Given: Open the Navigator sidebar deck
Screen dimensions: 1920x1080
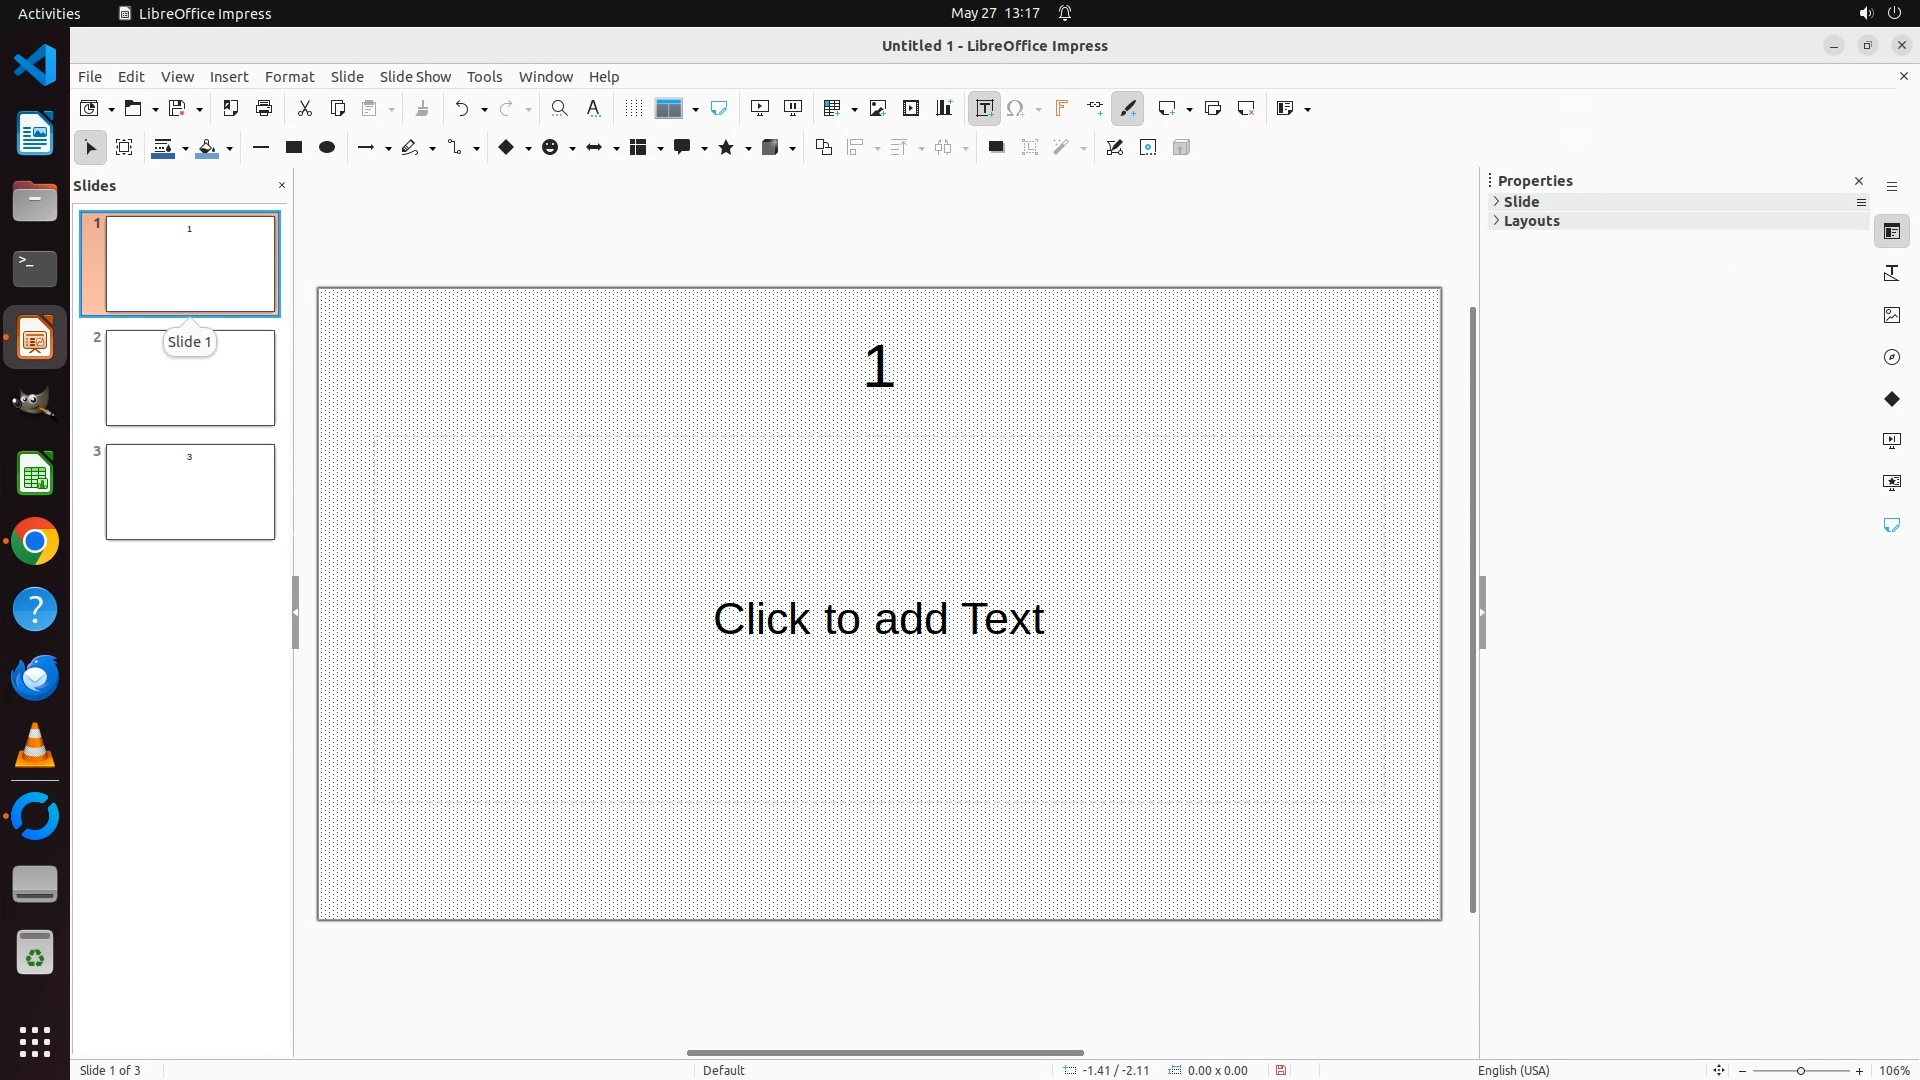Looking at the screenshot, I should pos(1892,357).
